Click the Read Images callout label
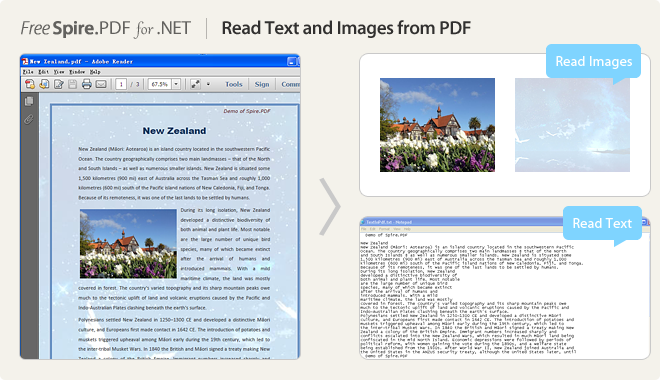This screenshot has height=380, width=660. coord(593,61)
